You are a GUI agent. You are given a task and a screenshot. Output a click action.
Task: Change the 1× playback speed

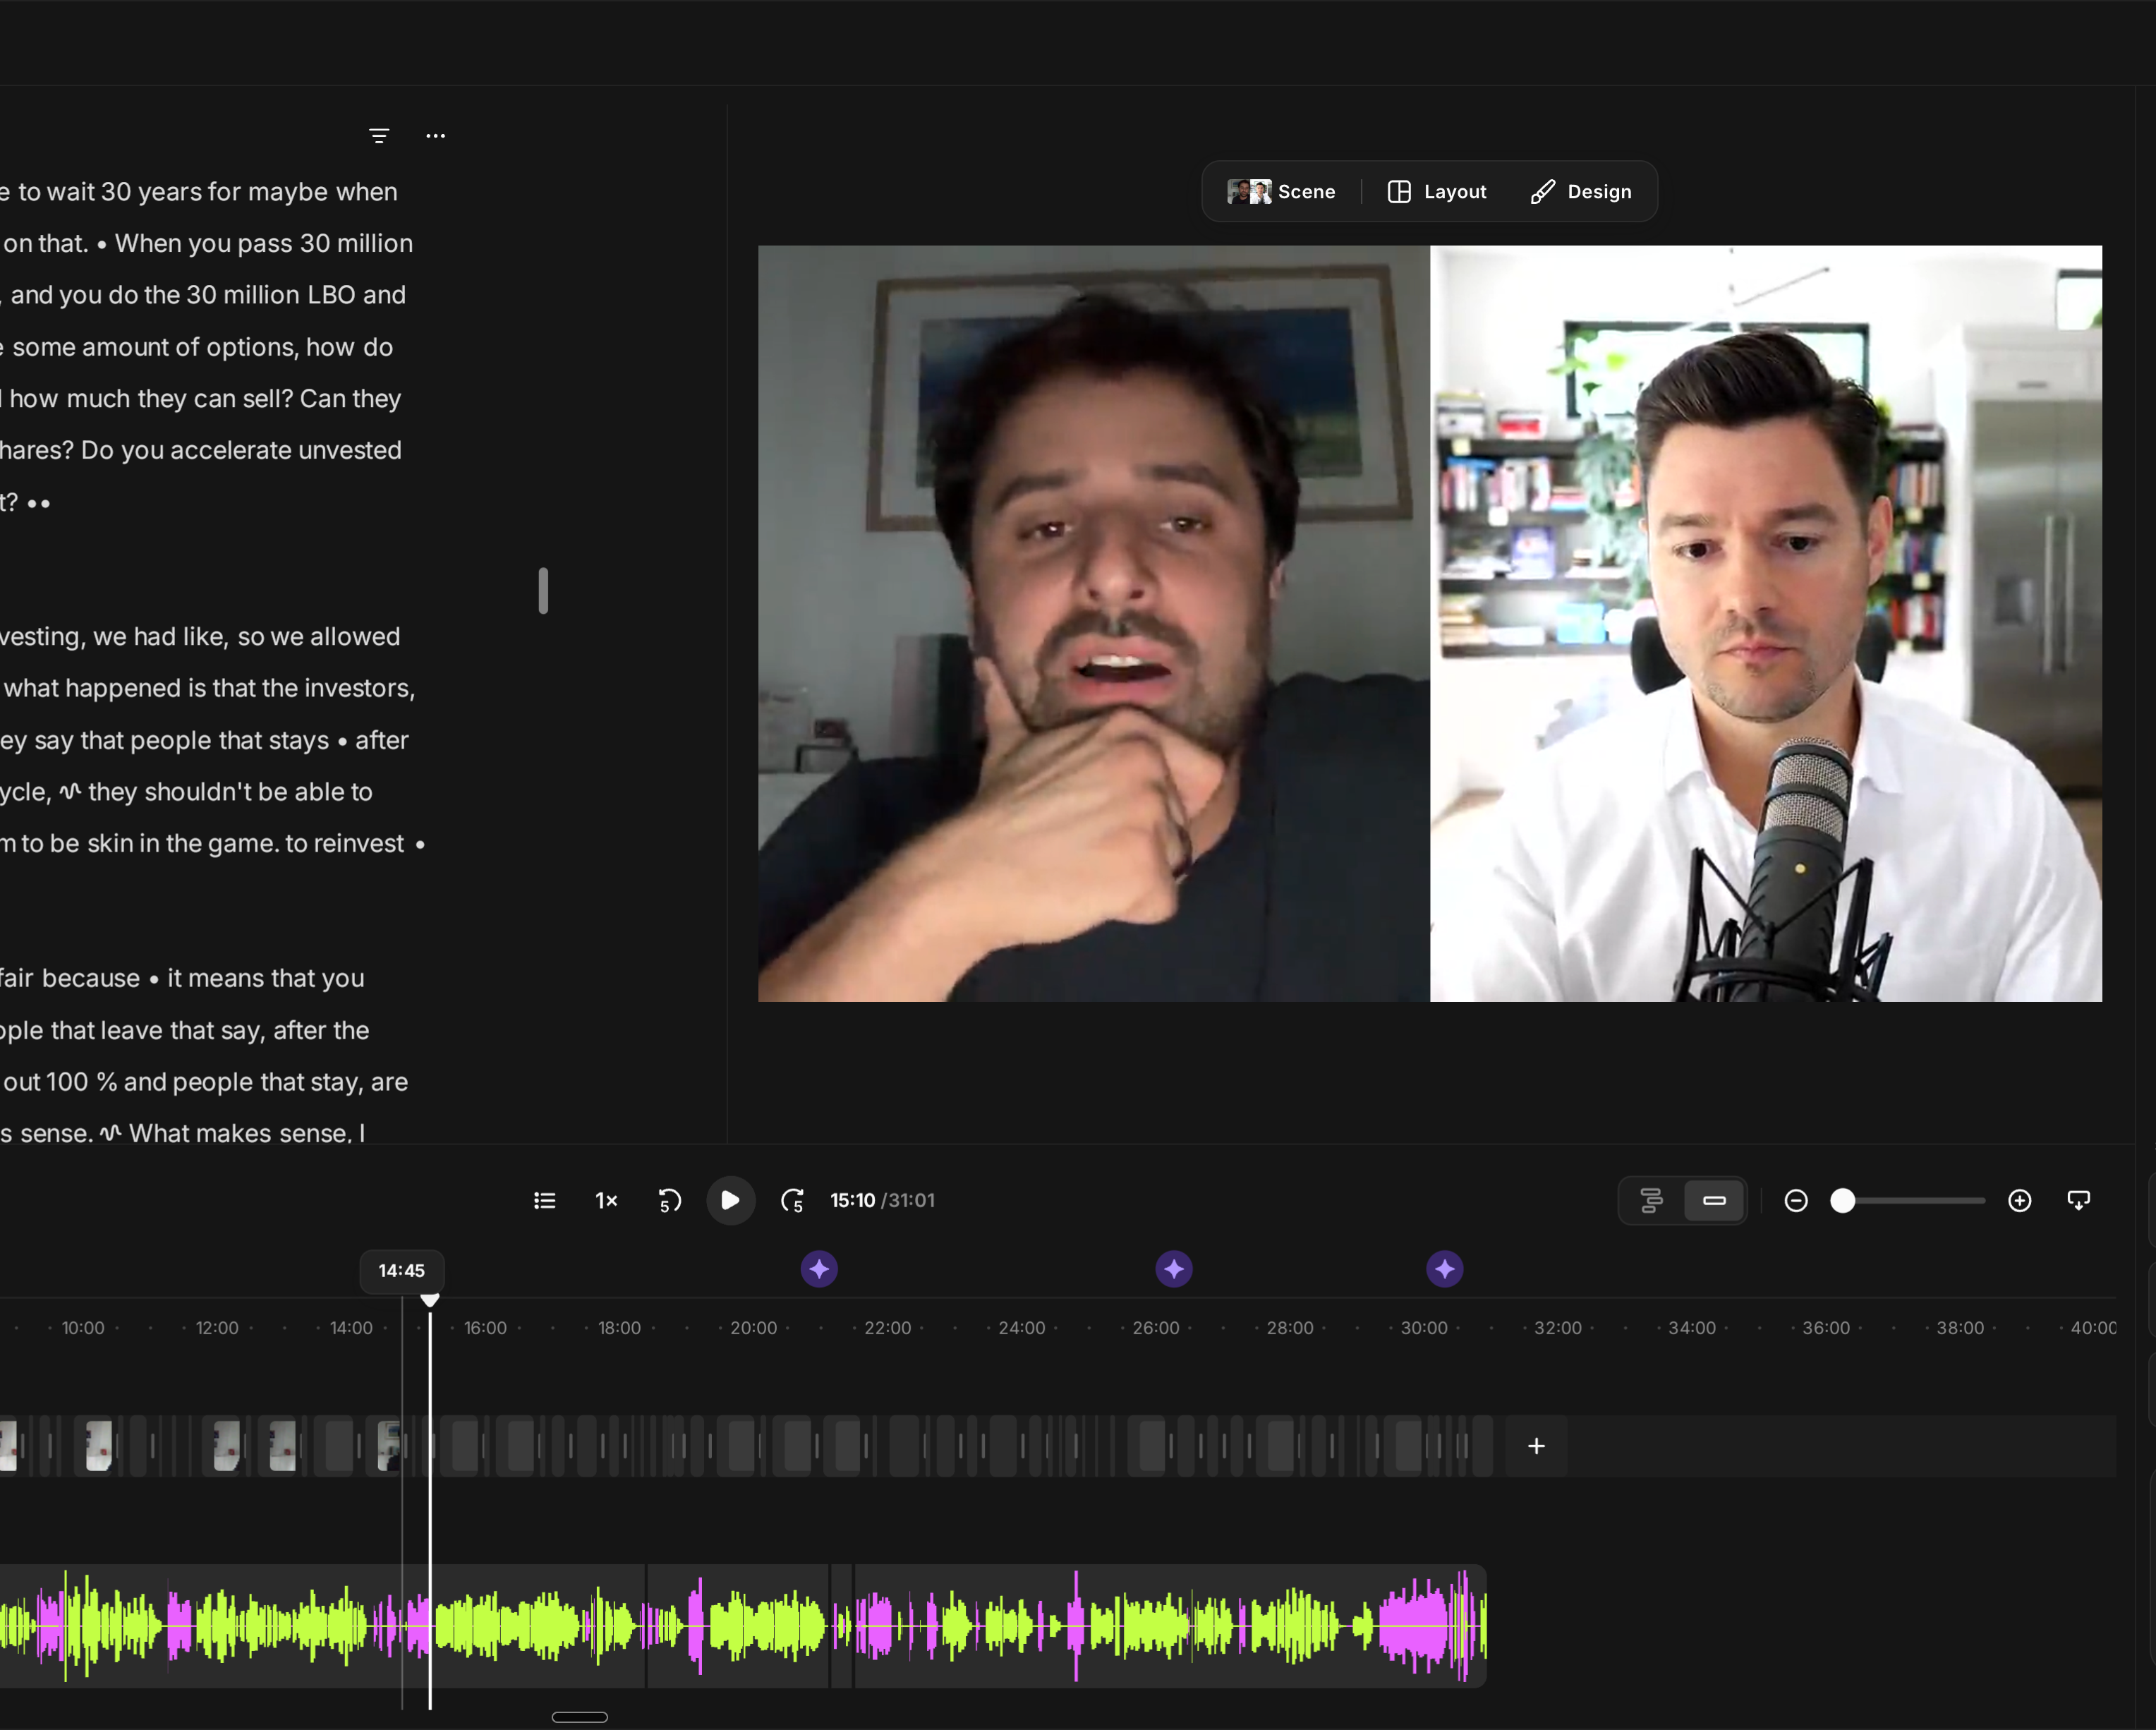click(x=607, y=1200)
